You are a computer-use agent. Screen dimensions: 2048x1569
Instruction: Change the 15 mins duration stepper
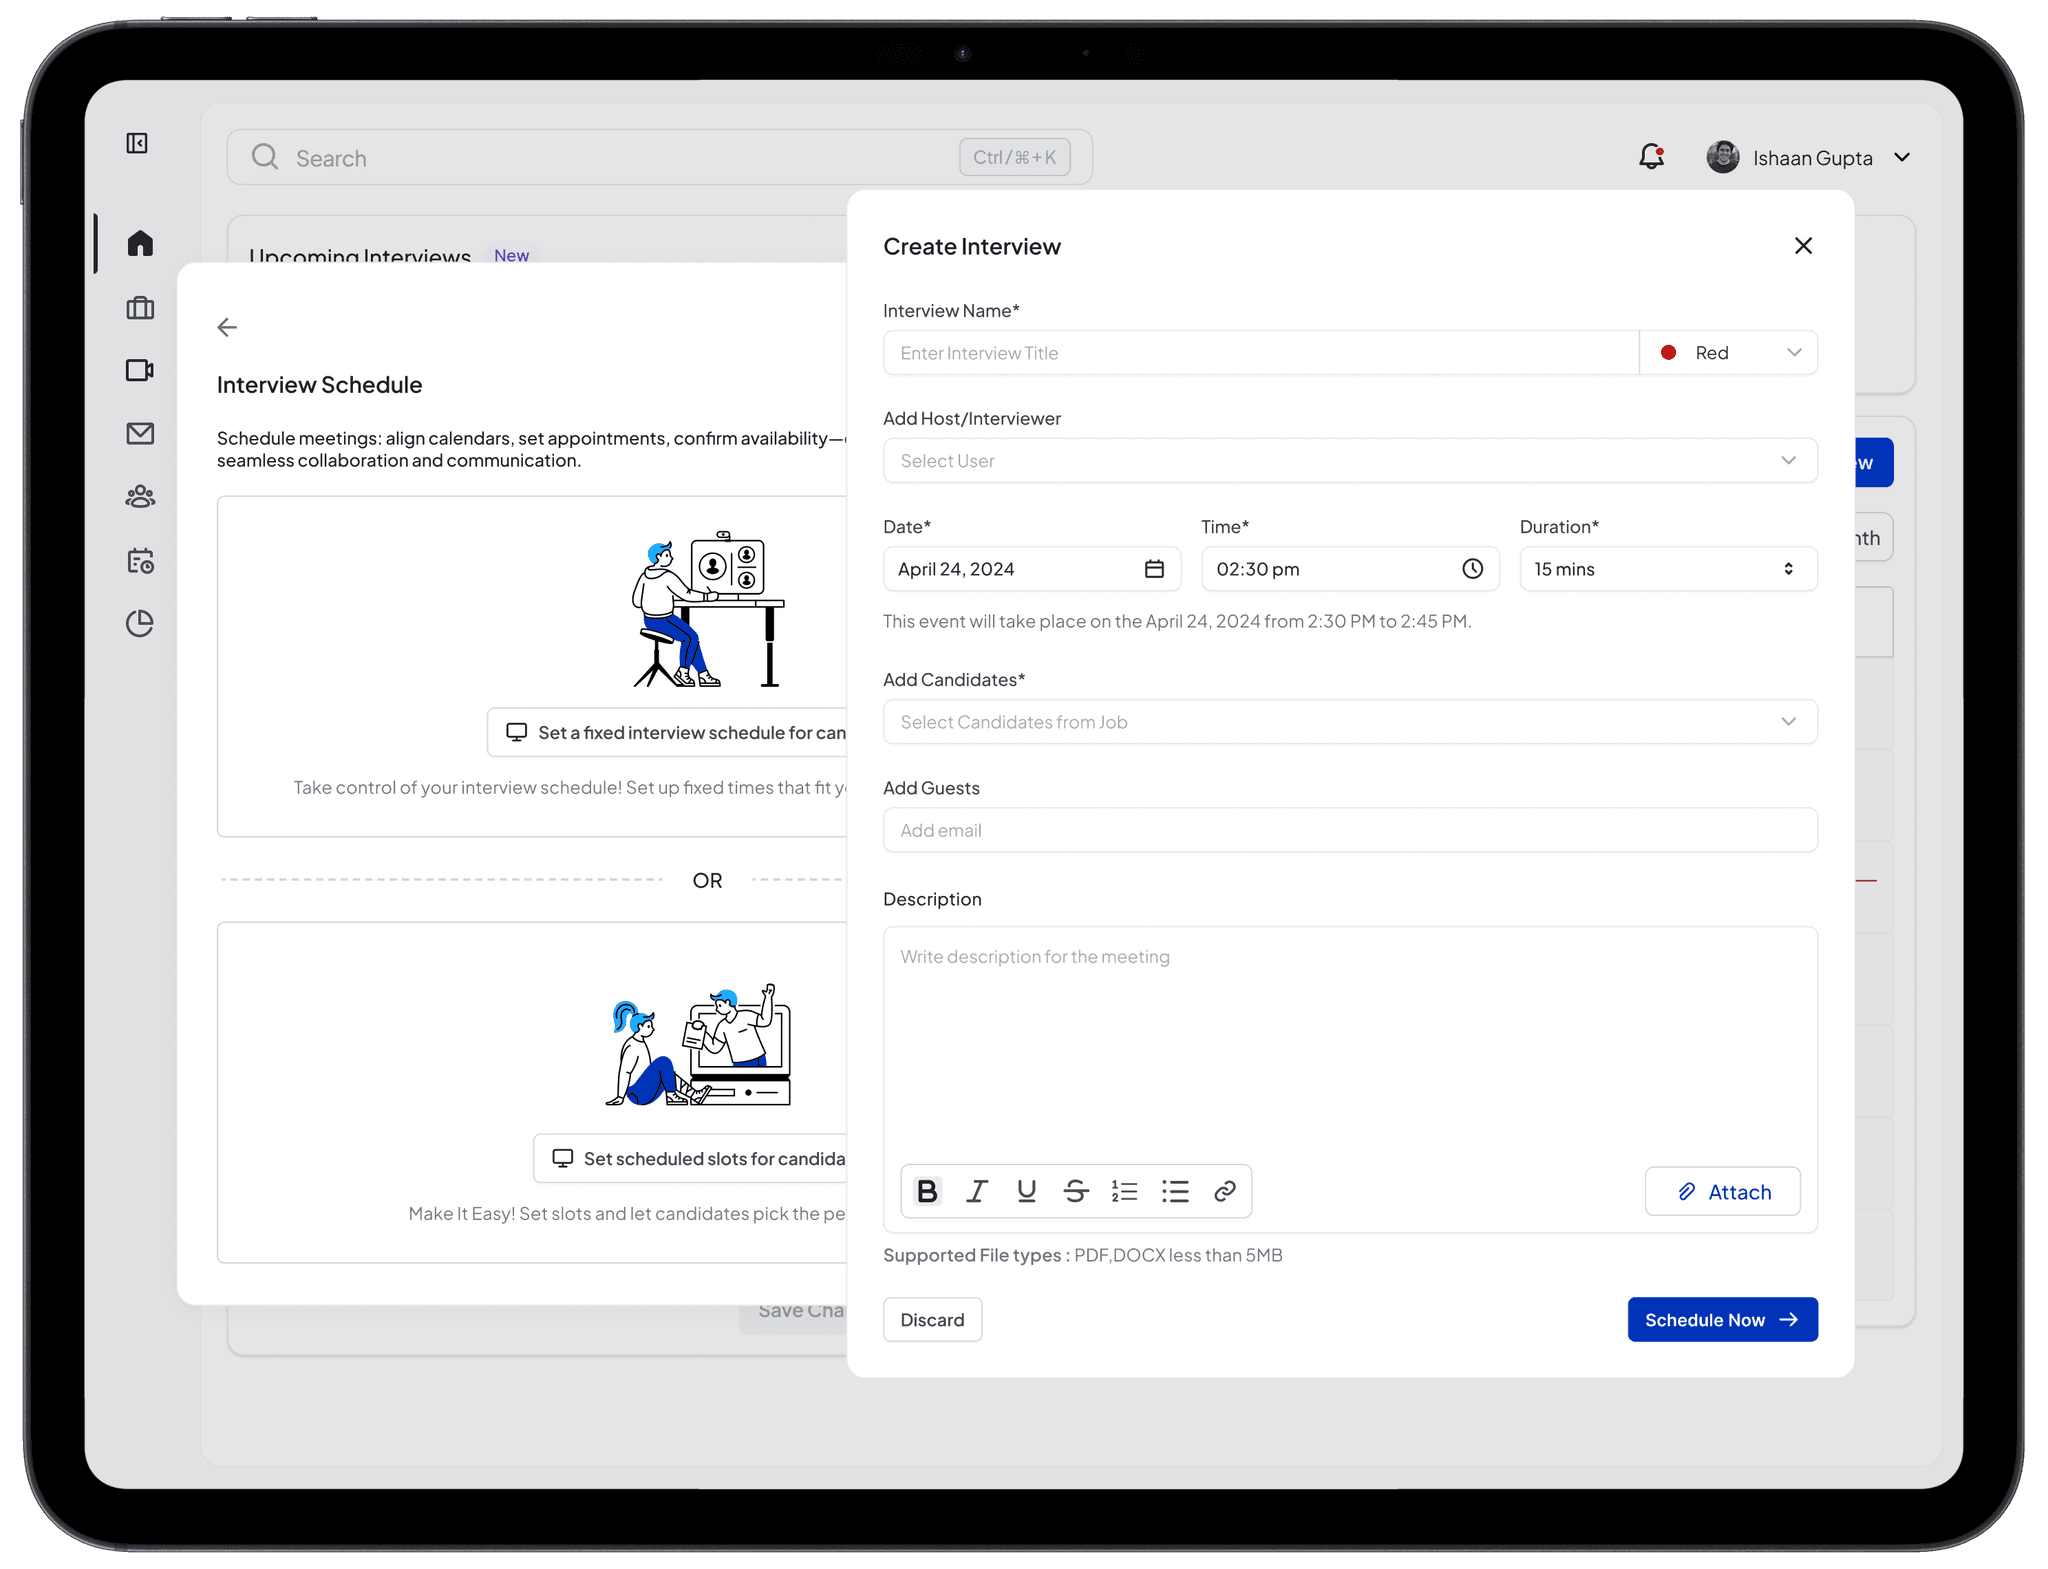[1788, 569]
